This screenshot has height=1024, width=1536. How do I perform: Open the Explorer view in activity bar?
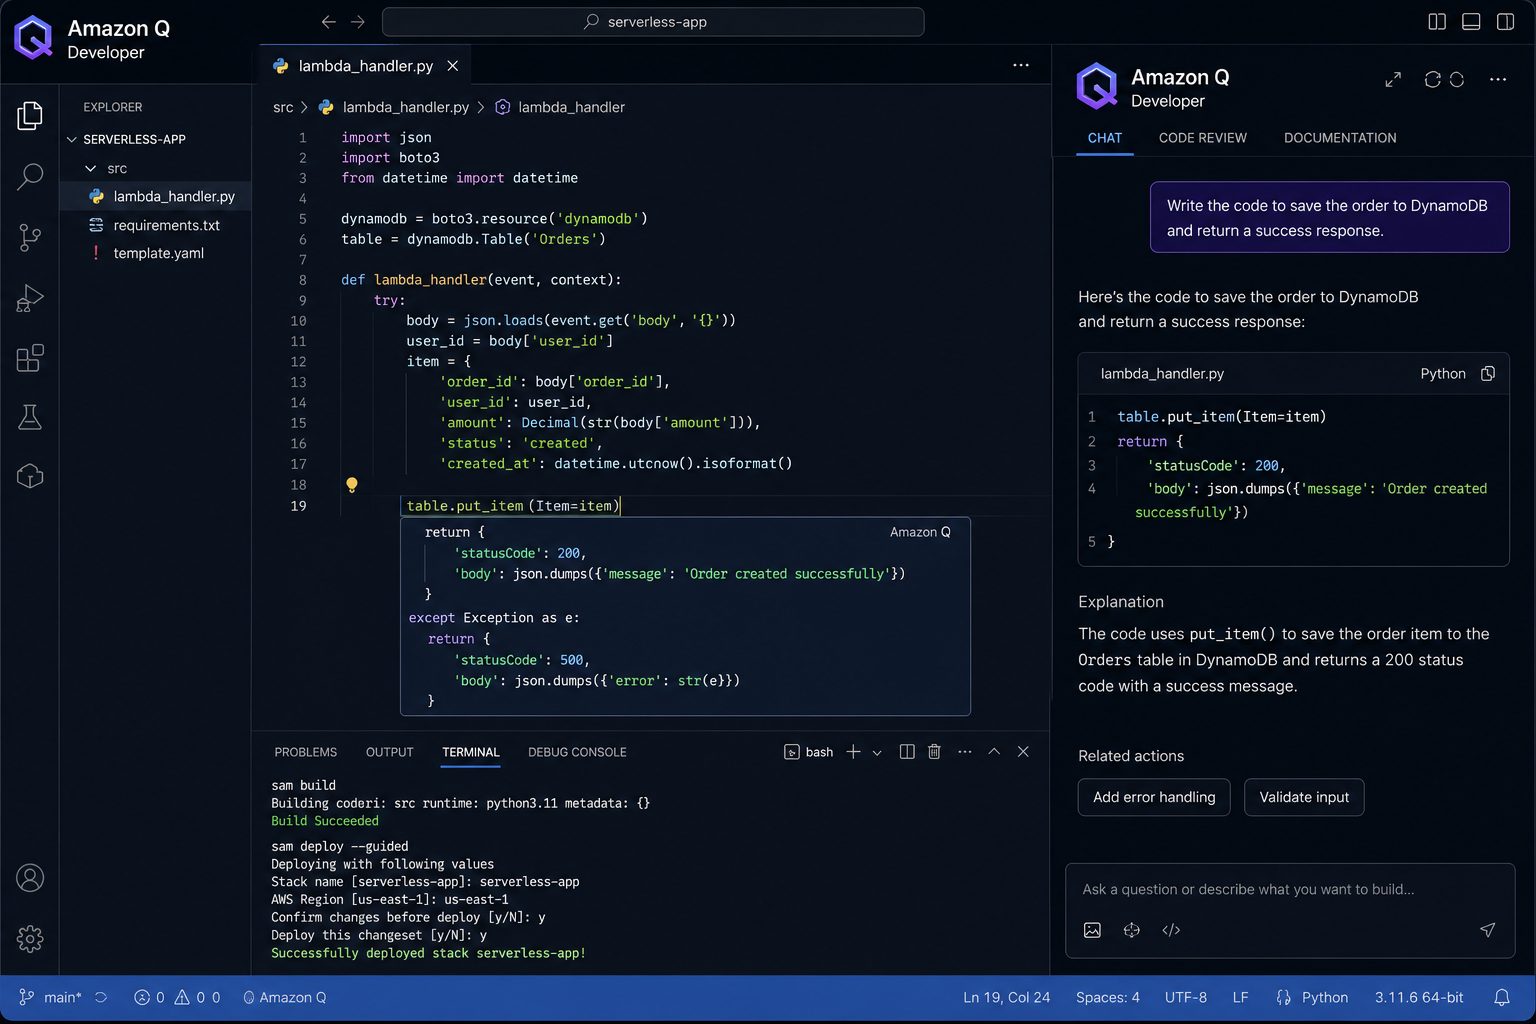(x=30, y=116)
